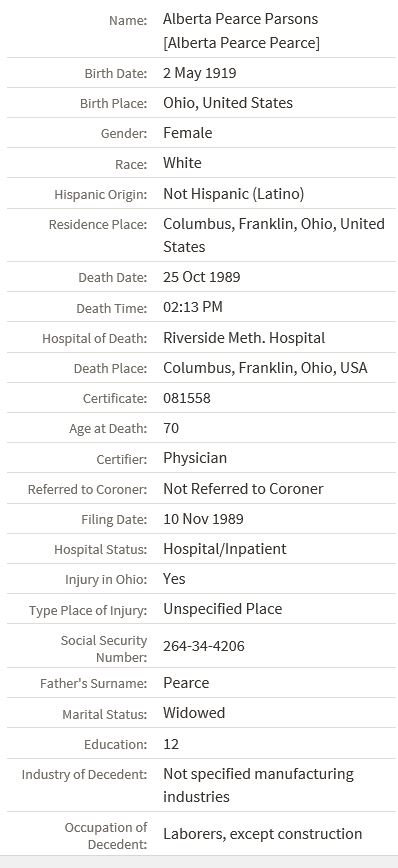Select certificate number 081558
The image size is (398, 868).
click(187, 398)
